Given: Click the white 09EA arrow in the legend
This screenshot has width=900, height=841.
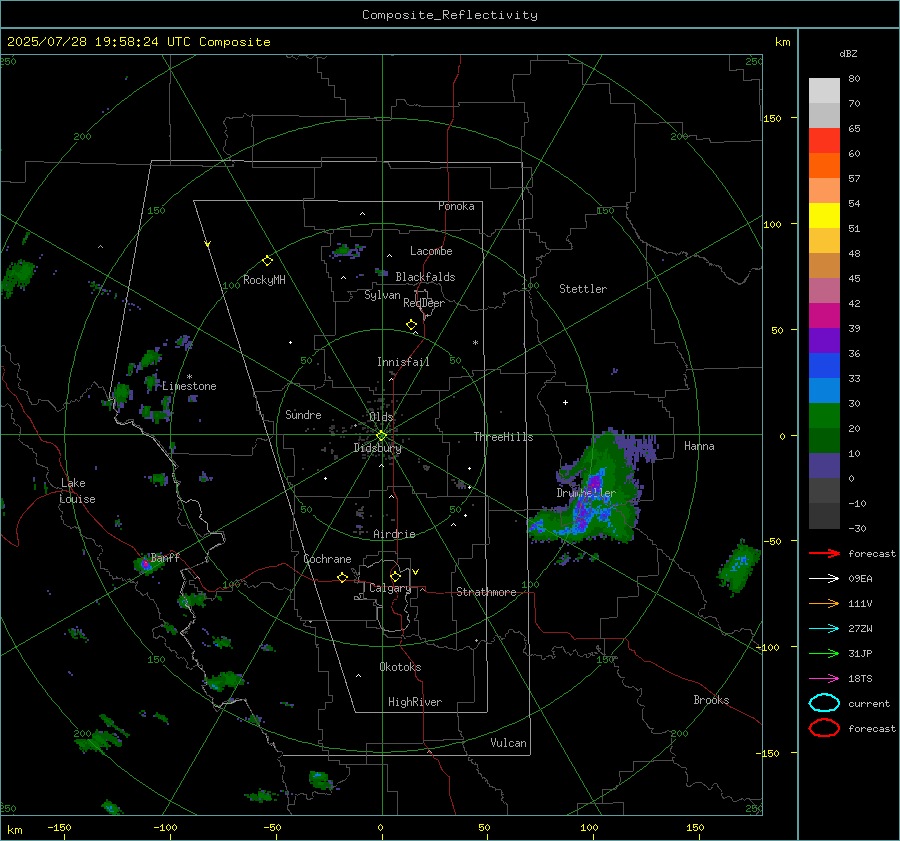Looking at the screenshot, I should 824,579.
